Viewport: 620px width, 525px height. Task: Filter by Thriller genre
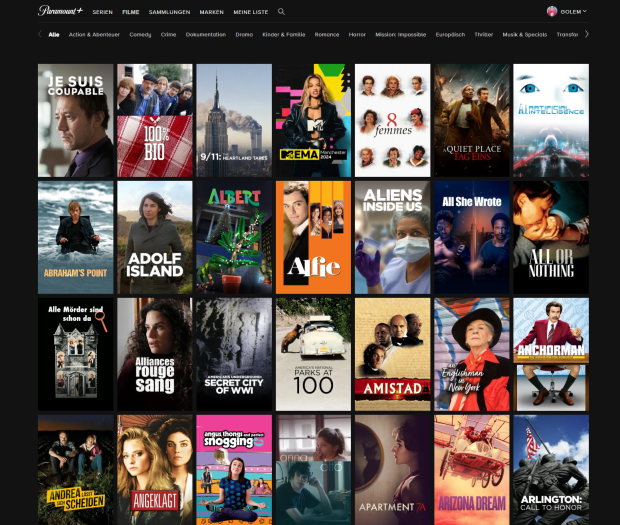pos(484,35)
